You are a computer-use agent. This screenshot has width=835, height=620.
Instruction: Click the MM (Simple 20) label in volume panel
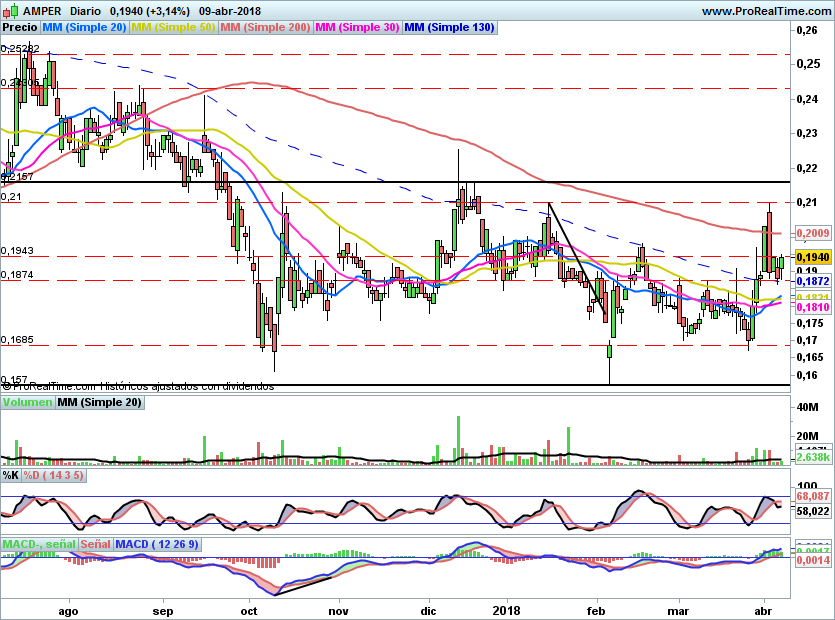click(x=100, y=403)
